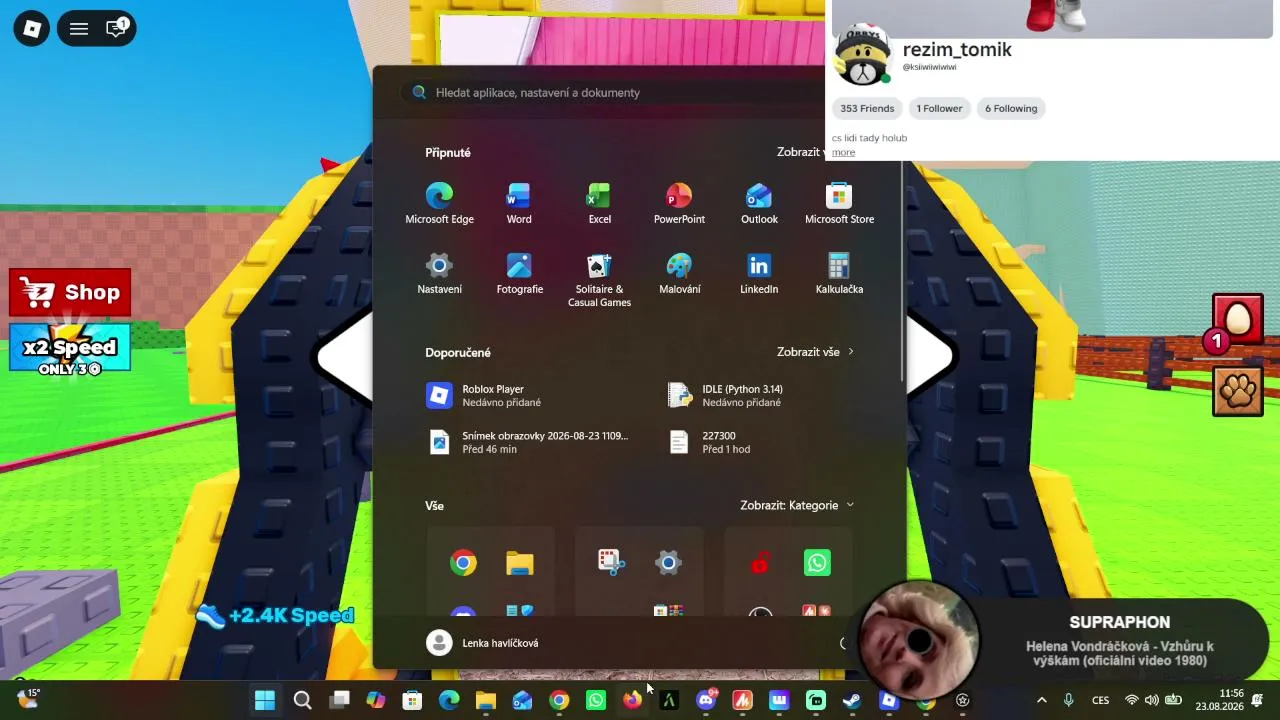Open the Snímek obrazovky recent file

pyautogui.click(x=528, y=442)
